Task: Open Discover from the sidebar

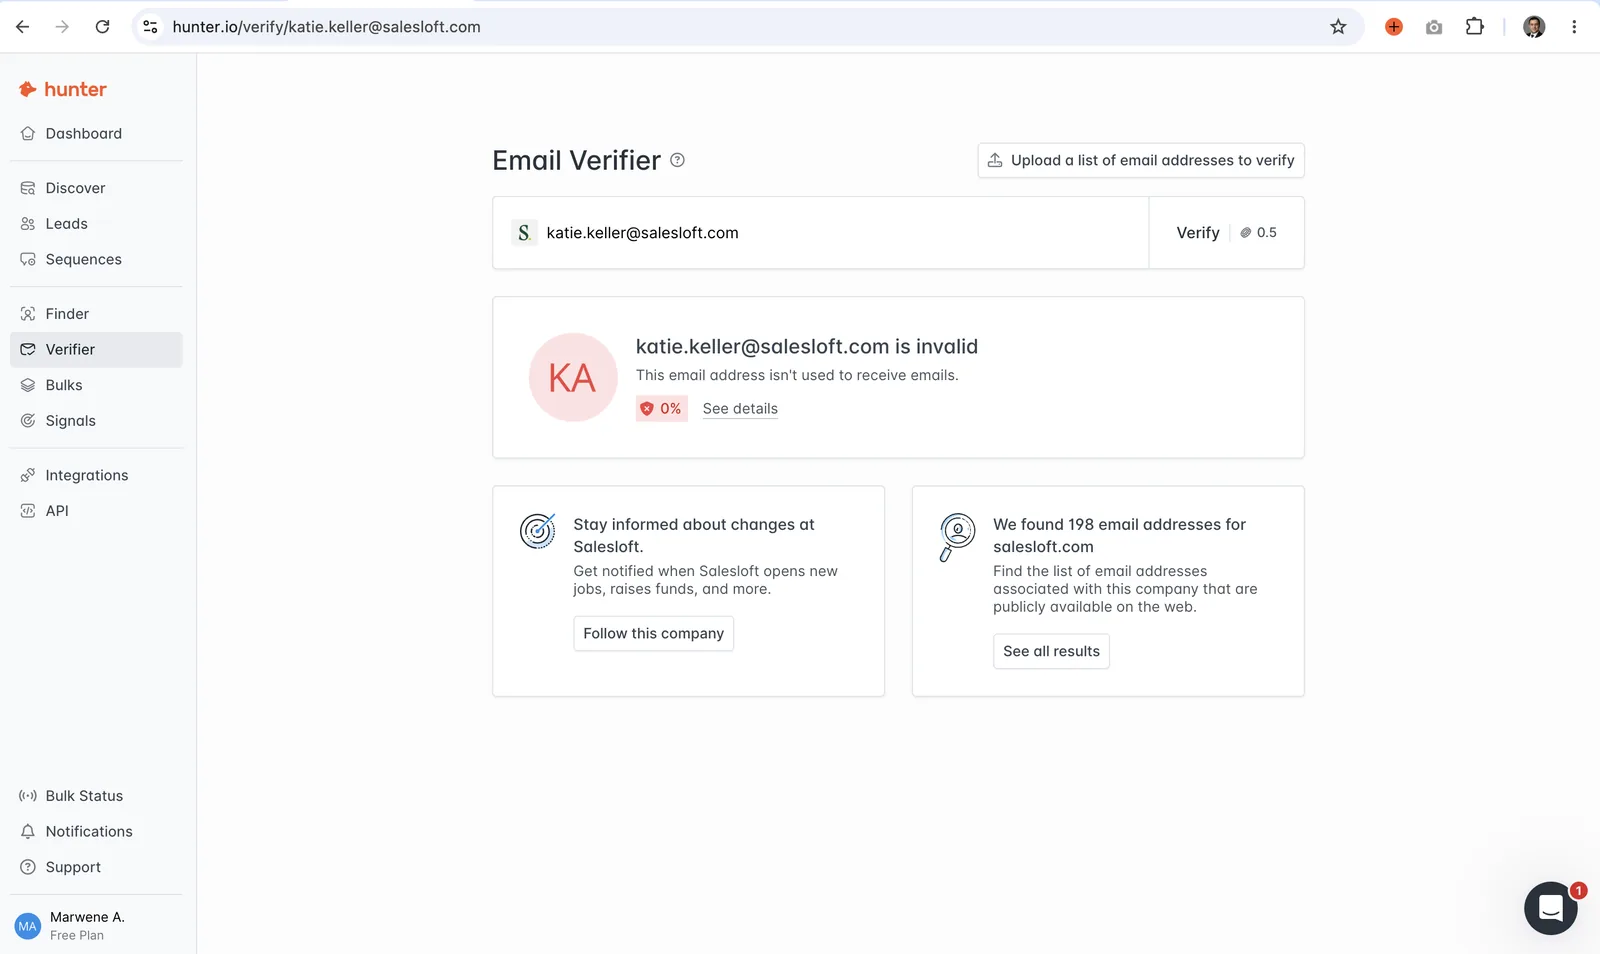Action: tap(96, 188)
